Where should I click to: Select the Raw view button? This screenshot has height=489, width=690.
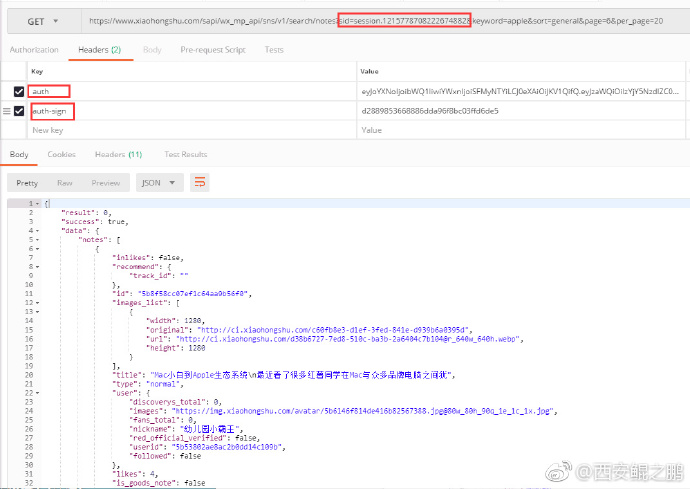(65, 183)
